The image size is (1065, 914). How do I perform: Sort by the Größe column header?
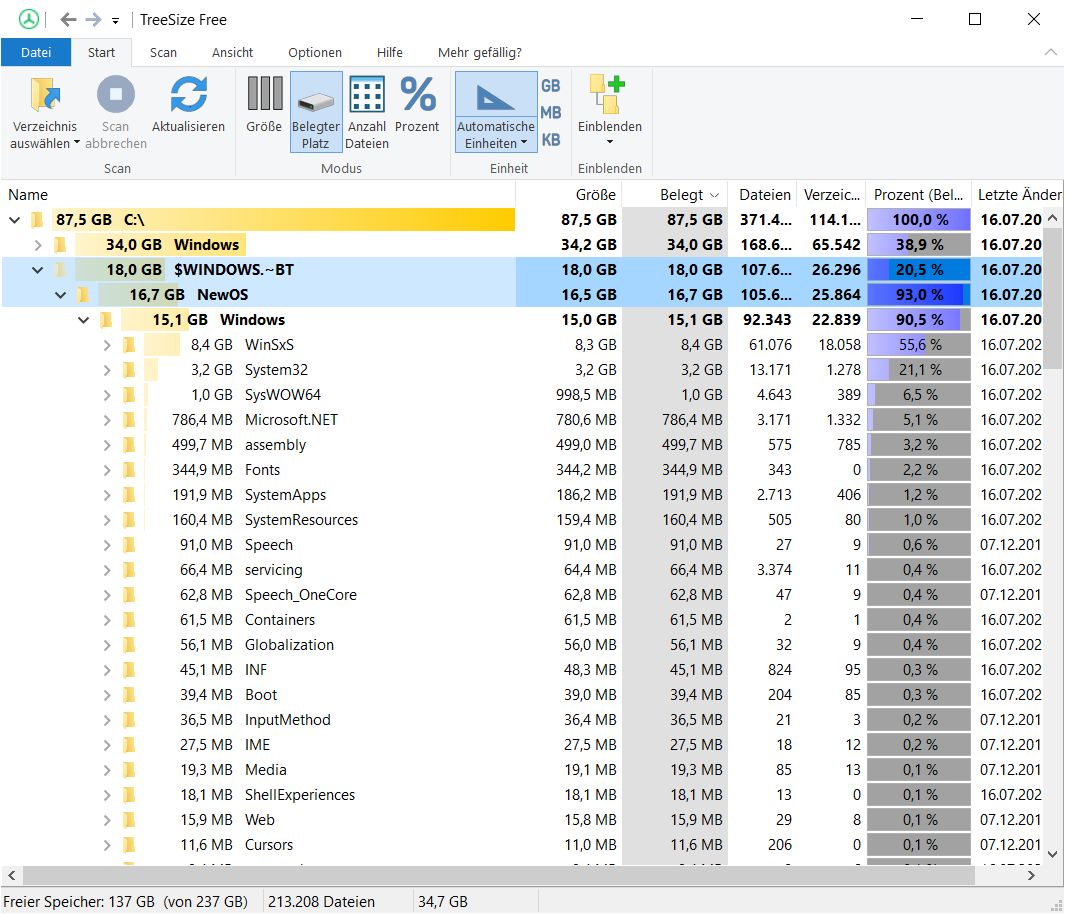[569, 195]
